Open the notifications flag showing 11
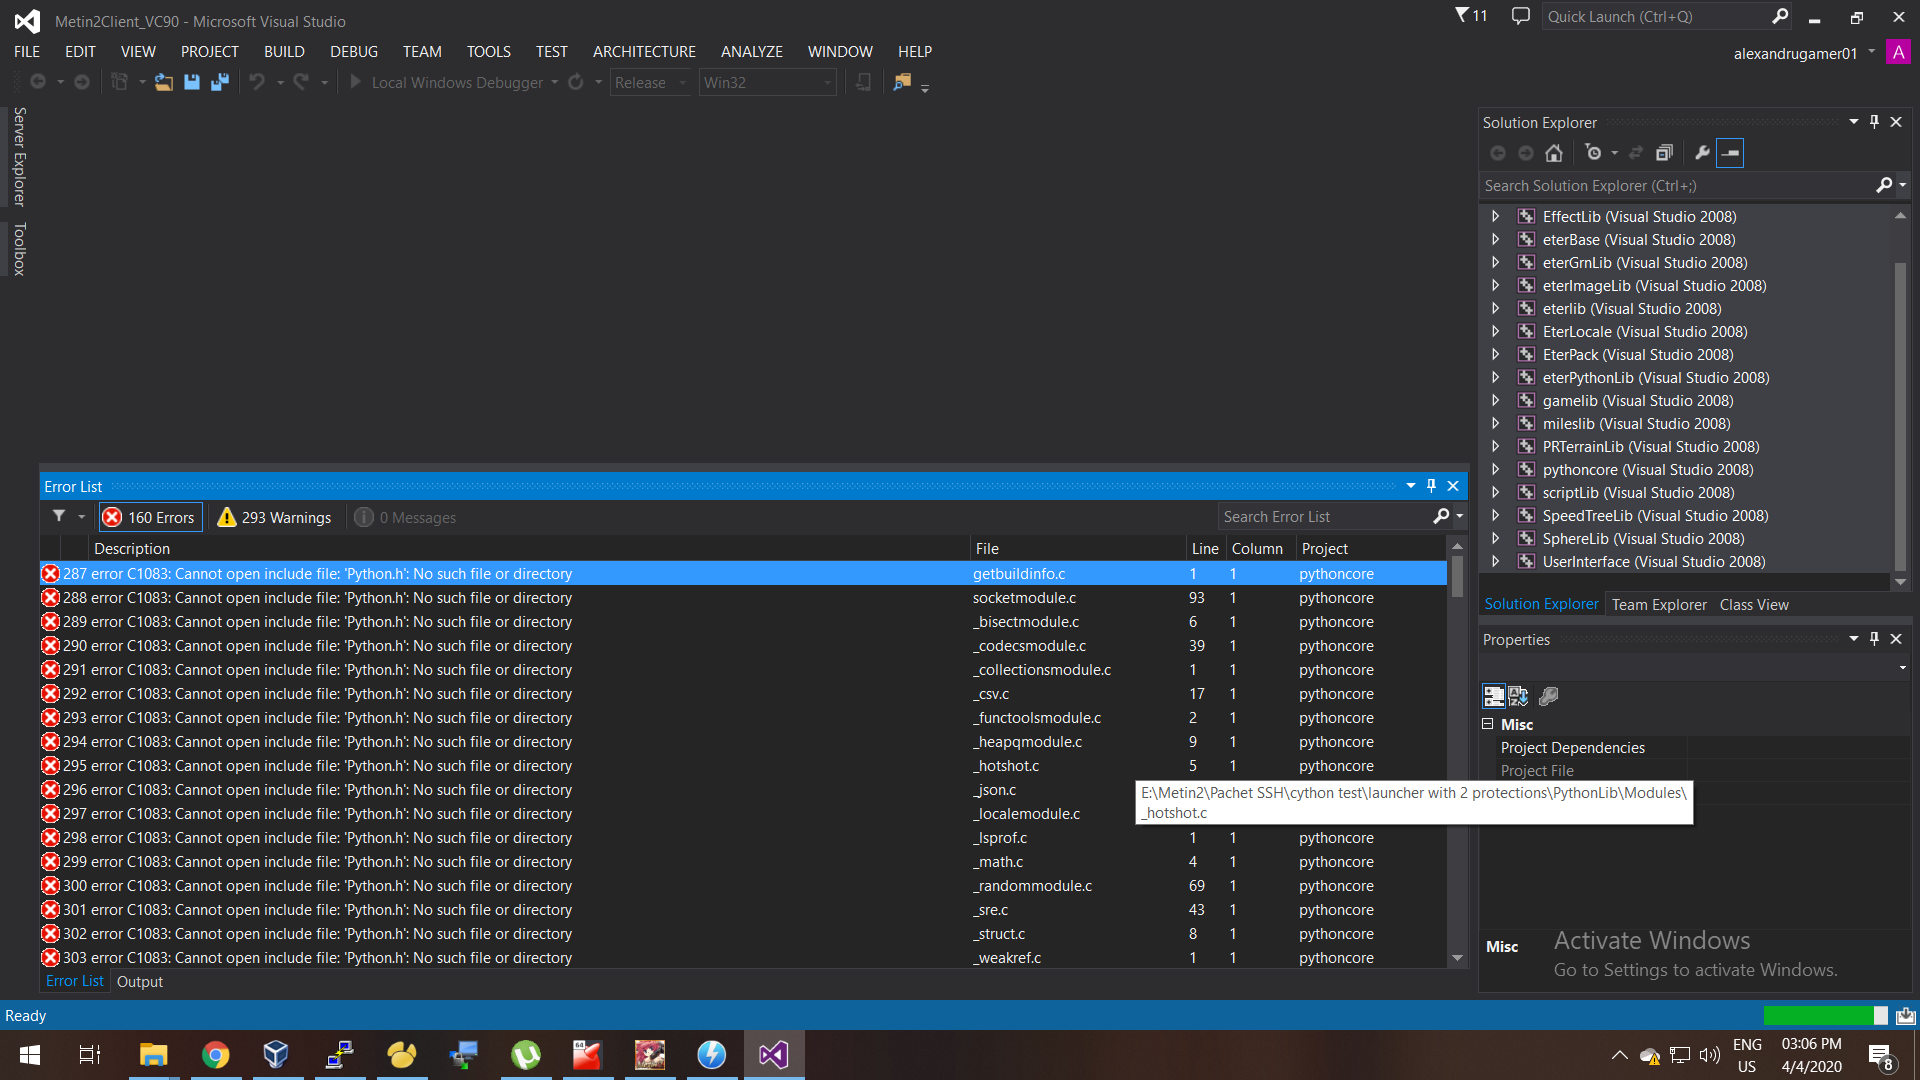1920x1080 pixels. [x=1471, y=16]
